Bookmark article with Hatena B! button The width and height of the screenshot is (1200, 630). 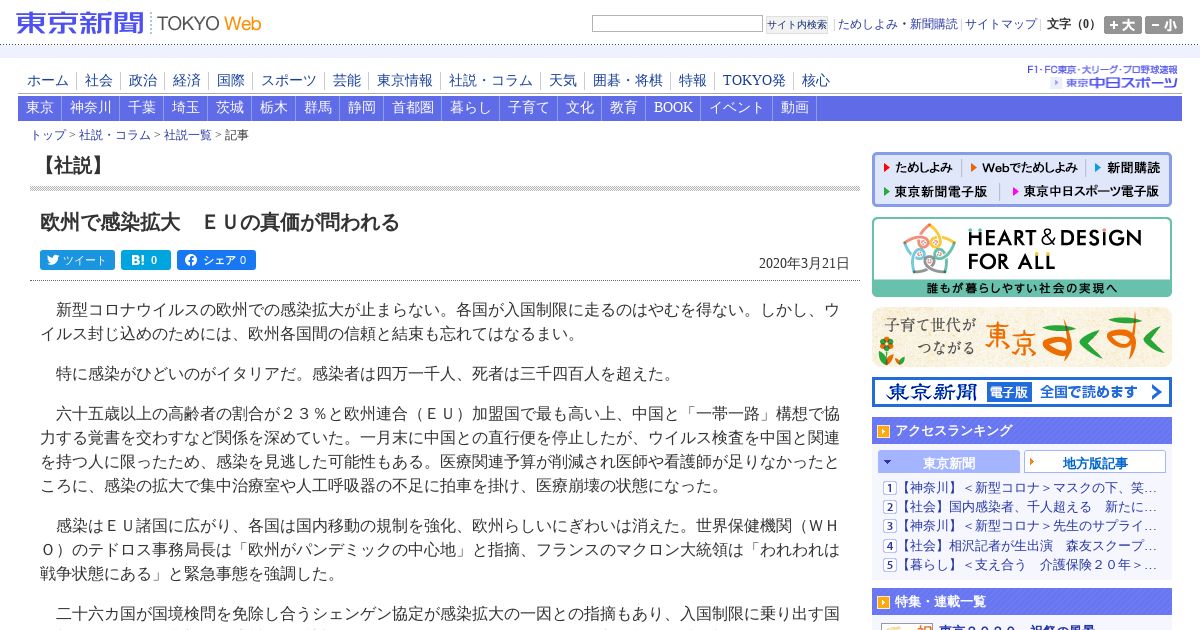click(146, 260)
